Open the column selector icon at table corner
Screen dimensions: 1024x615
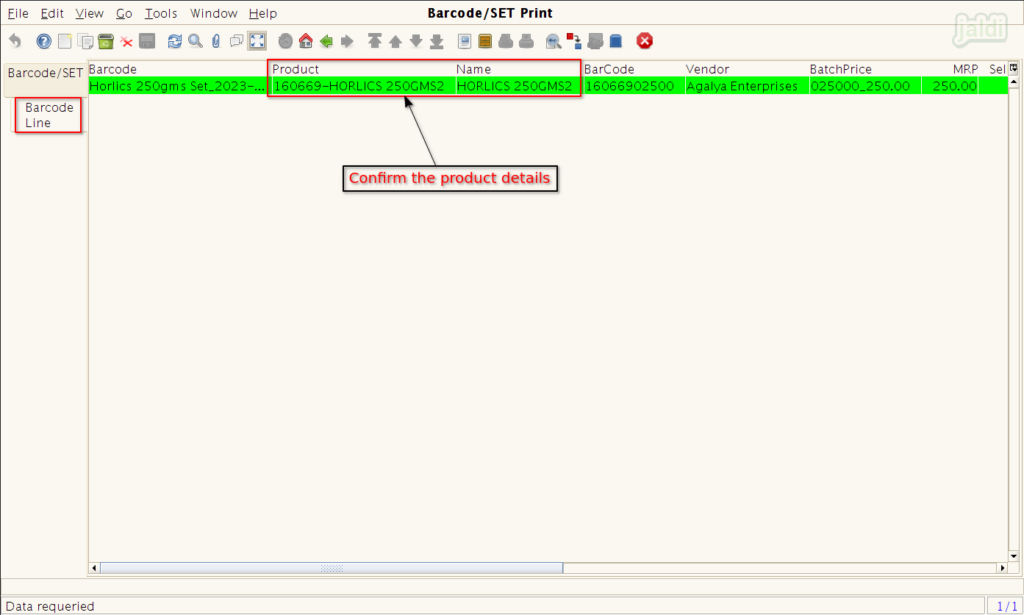(1014, 68)
